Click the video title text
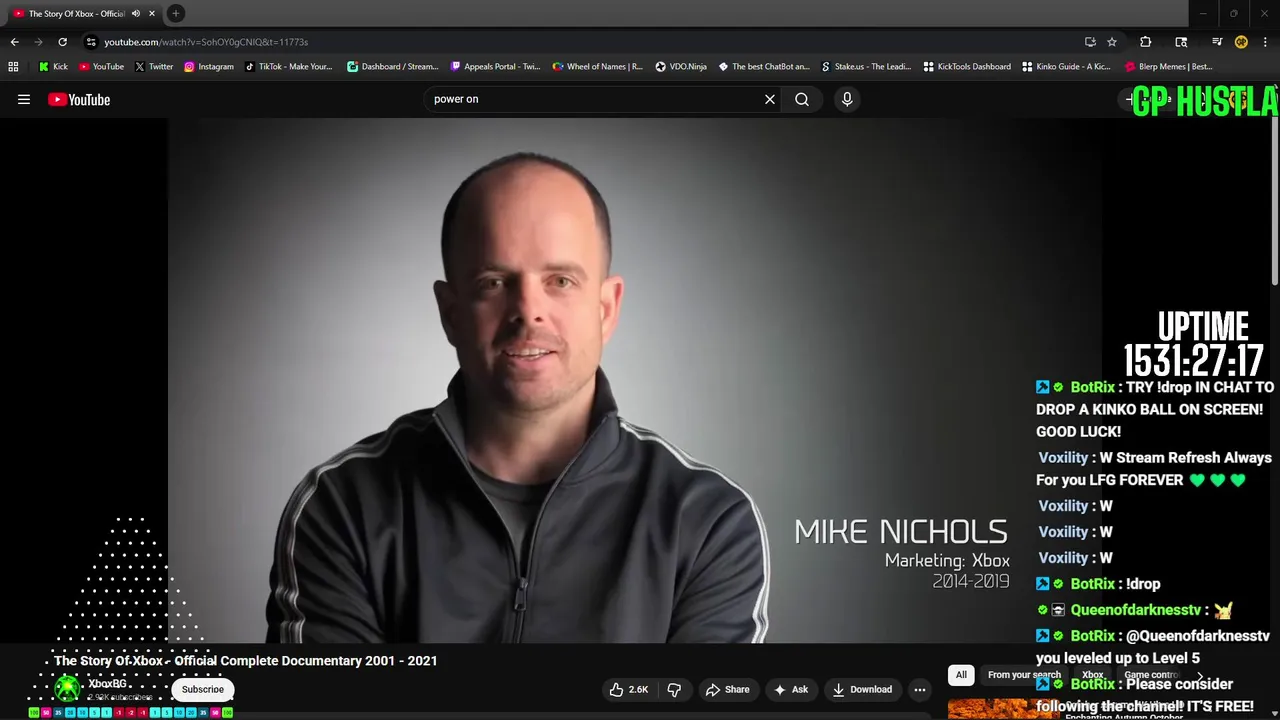The height and width of the screenshot is (720, 1280). pos(246,661)
